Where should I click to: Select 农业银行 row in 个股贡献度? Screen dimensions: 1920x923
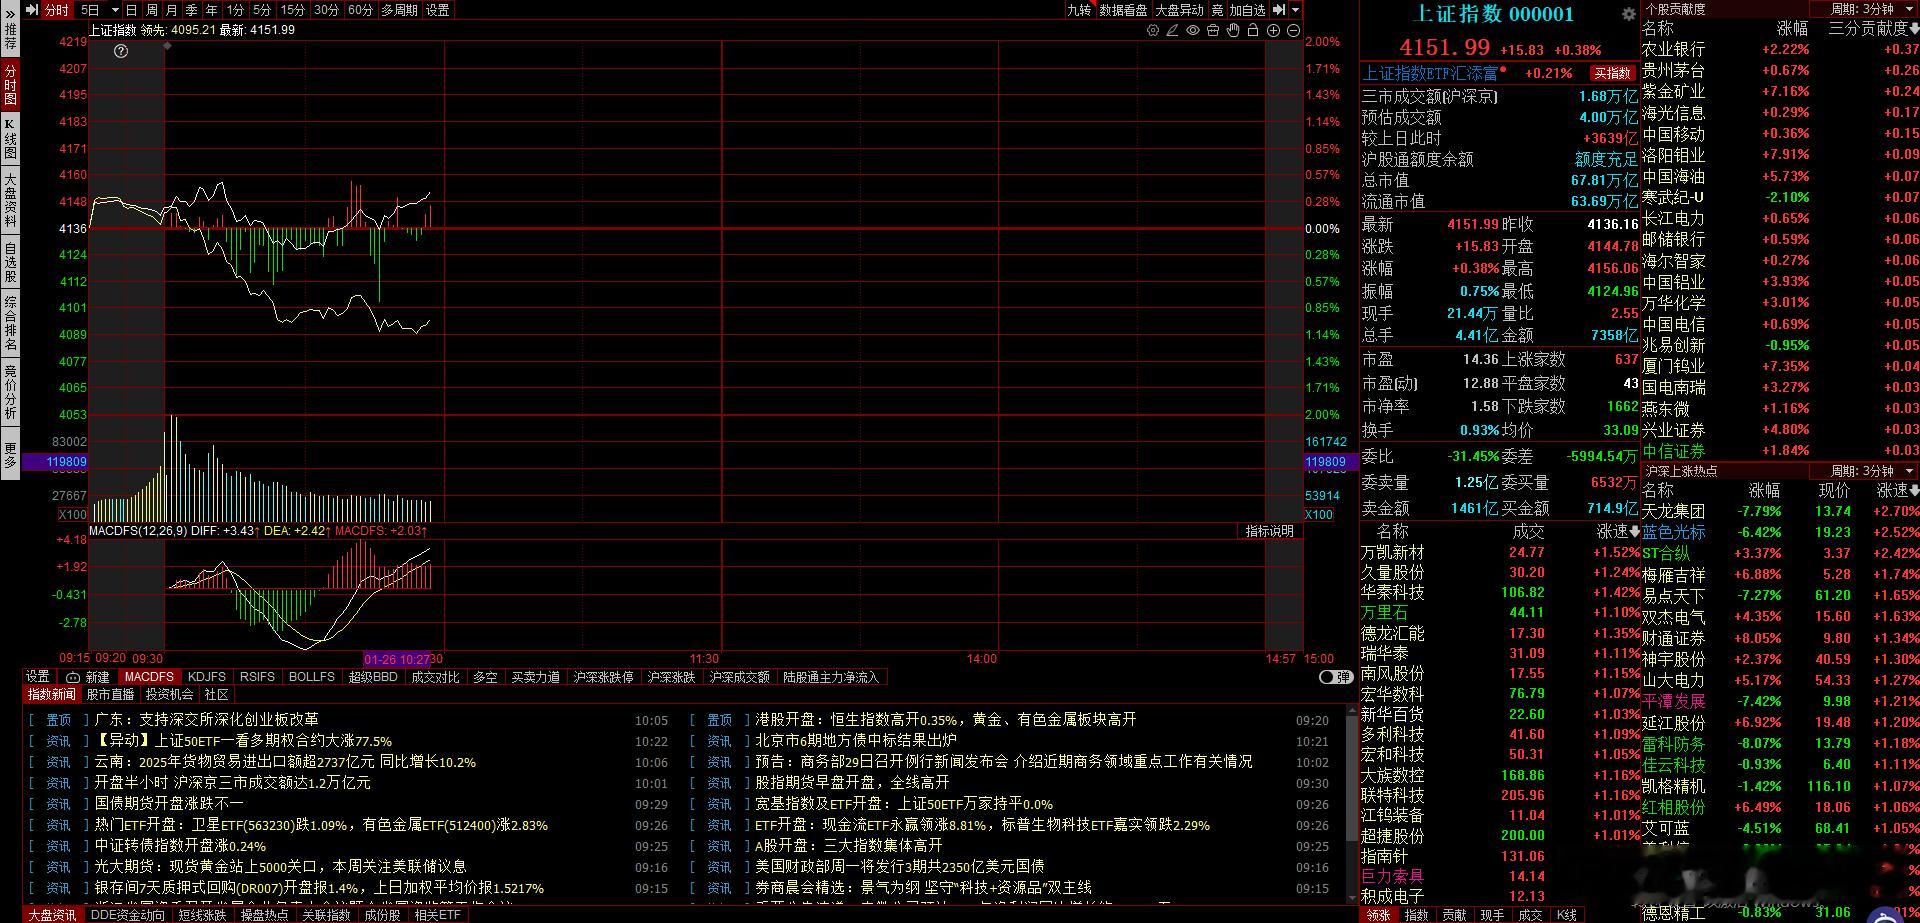1780,49
